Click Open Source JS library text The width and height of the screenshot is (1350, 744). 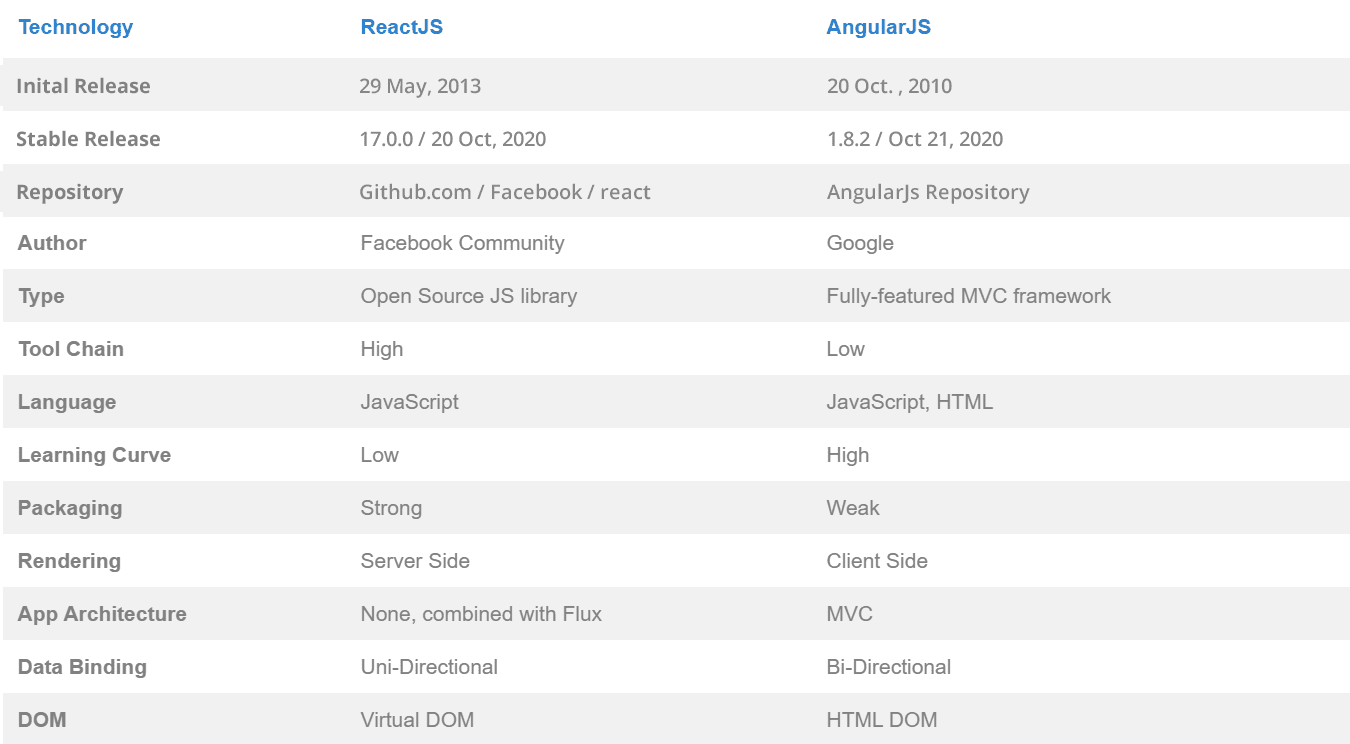[x=468, y=296]
